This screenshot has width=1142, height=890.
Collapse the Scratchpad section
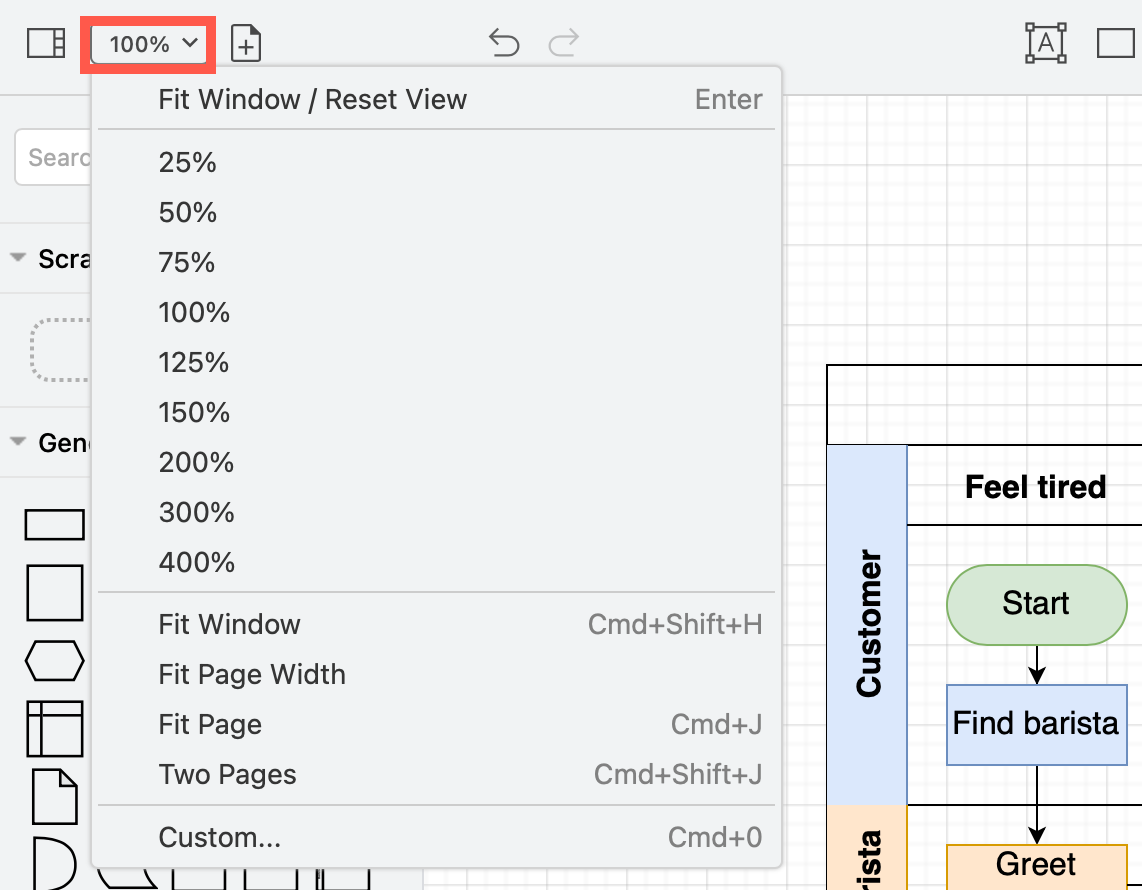coord(18,257)
